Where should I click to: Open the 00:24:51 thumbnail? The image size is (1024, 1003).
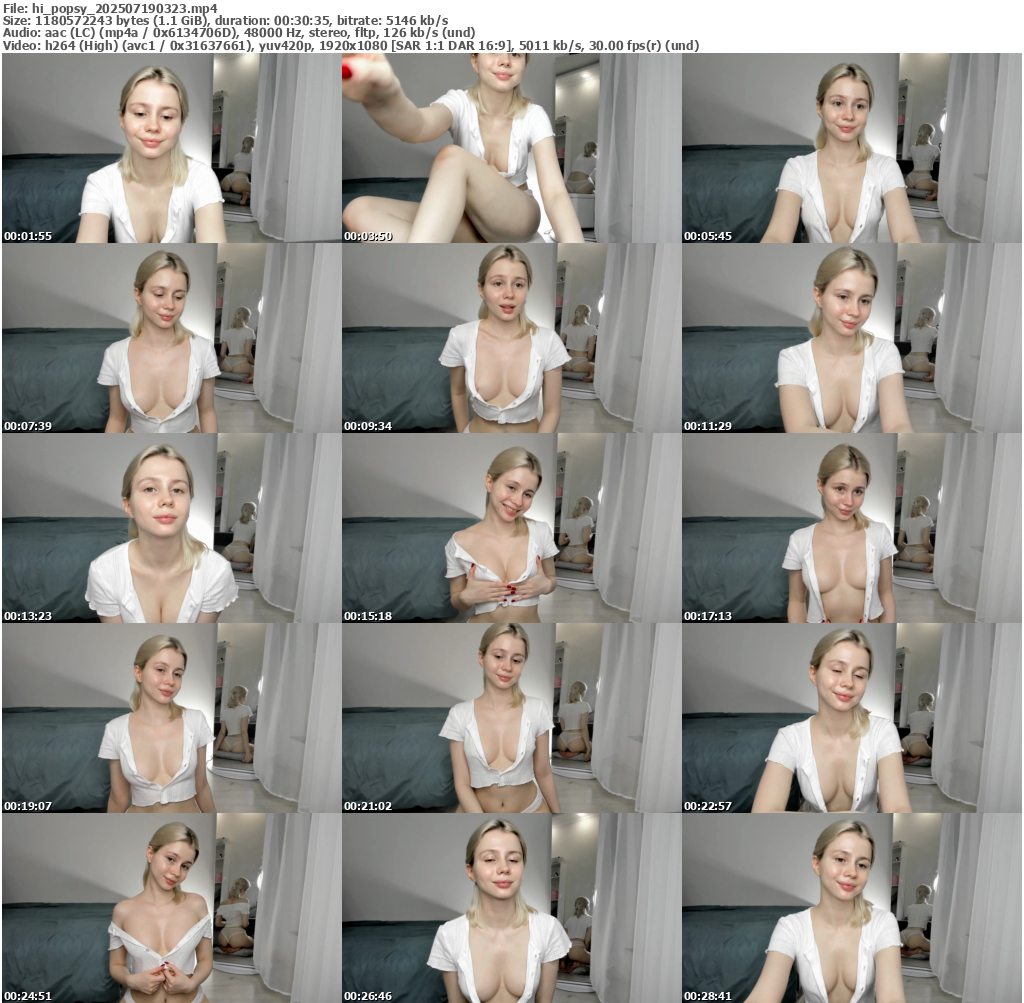(171, 908)
